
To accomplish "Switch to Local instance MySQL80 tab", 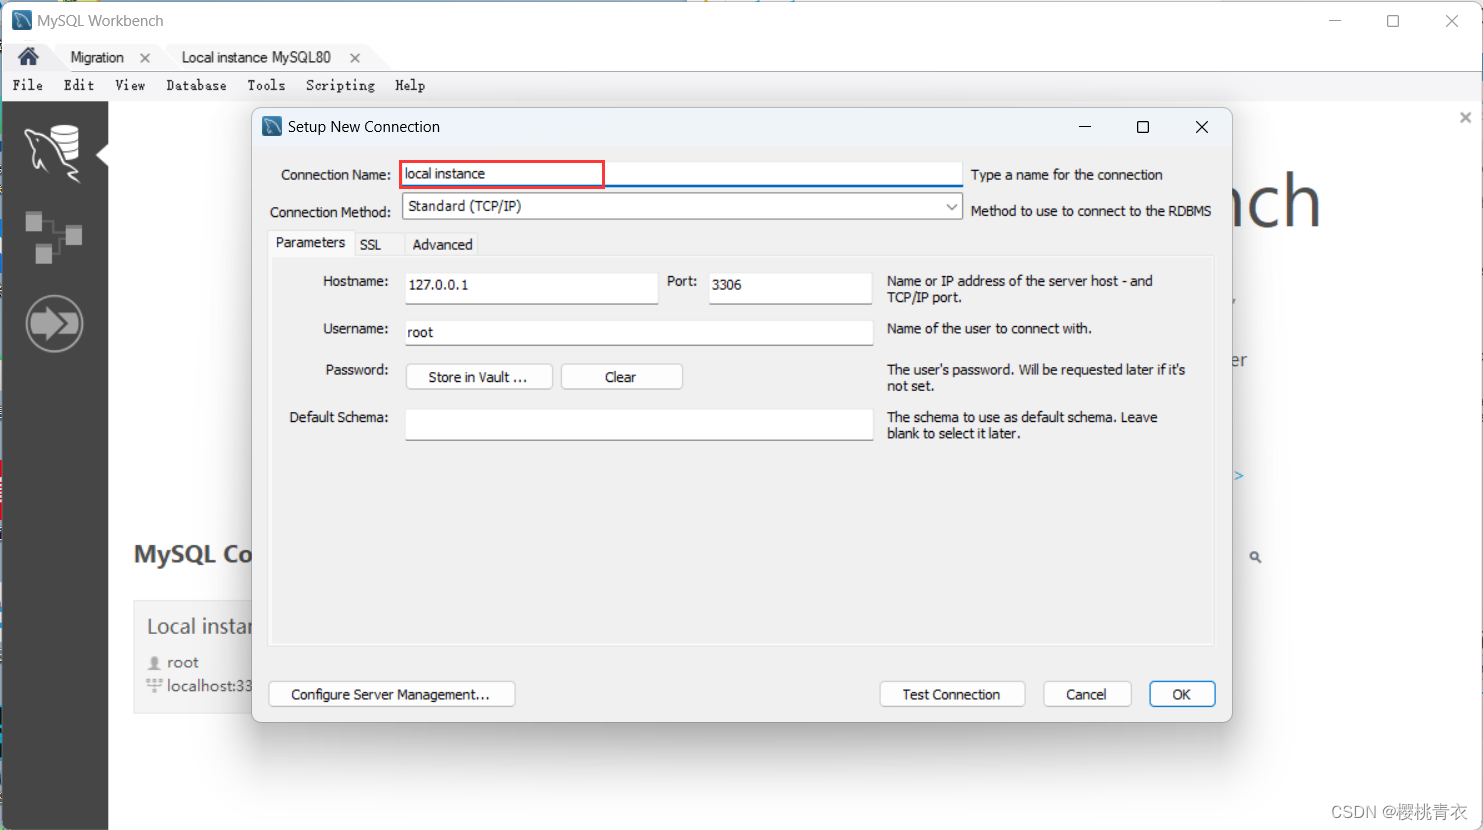I will [256, 58].
